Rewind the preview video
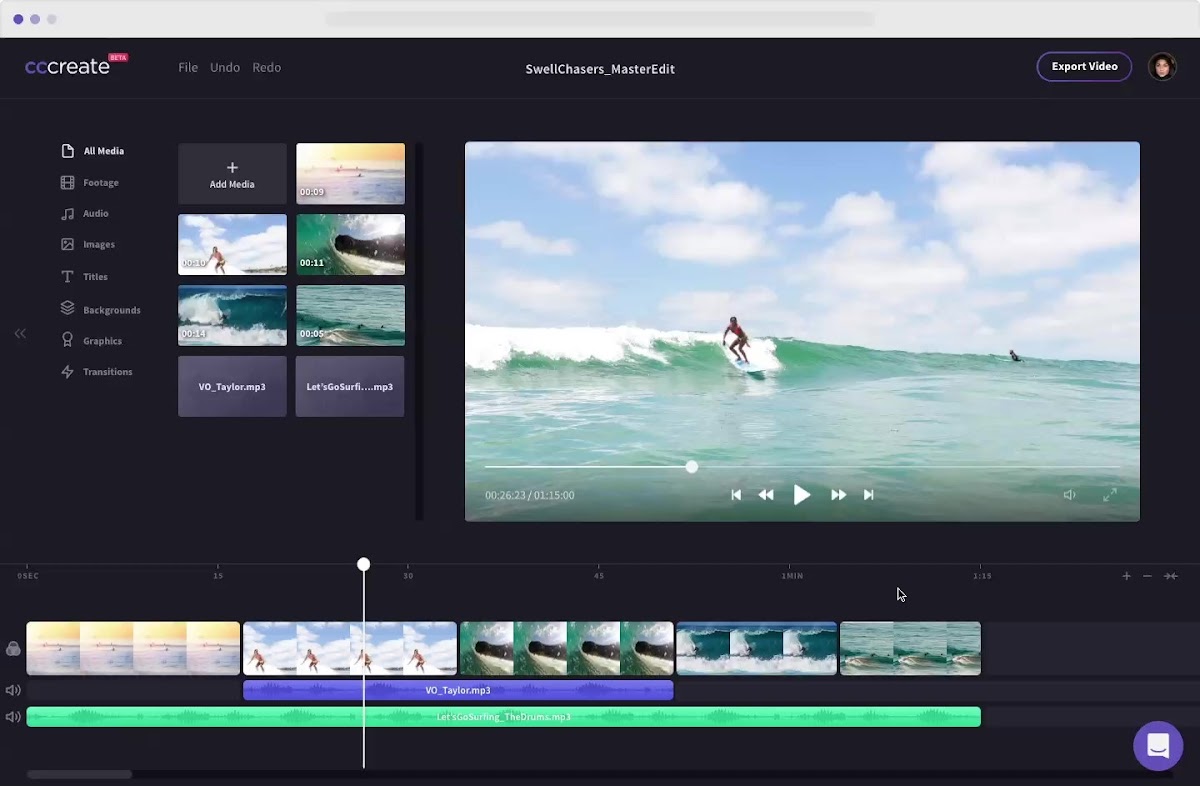Image resolution: width=1200 pixels, height=786 pixels. (x=766, y=495)
